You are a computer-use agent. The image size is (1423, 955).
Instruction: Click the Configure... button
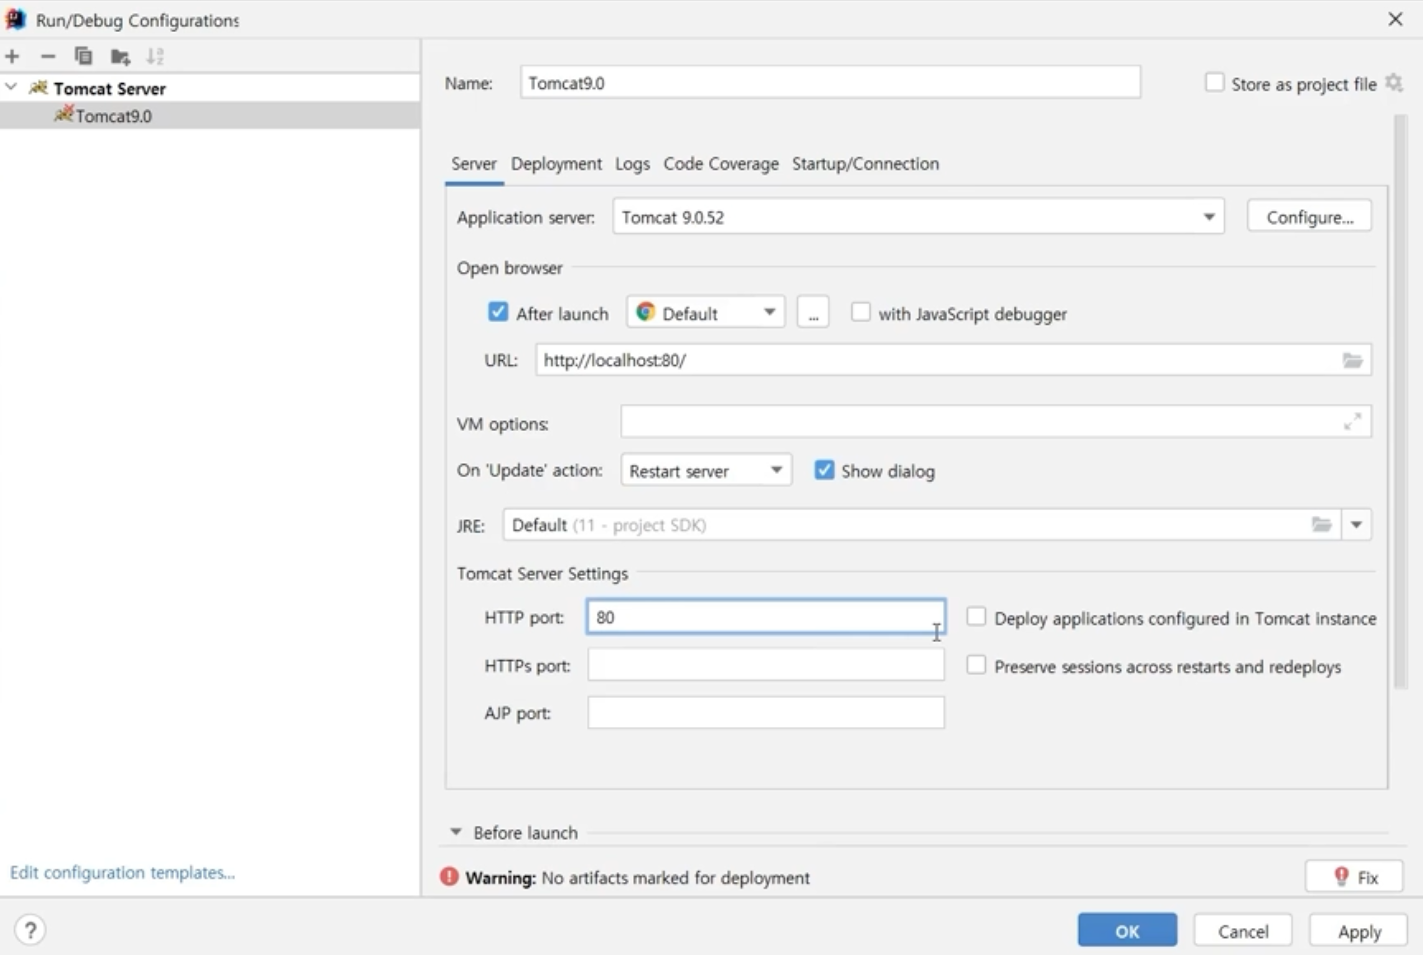1309,217
